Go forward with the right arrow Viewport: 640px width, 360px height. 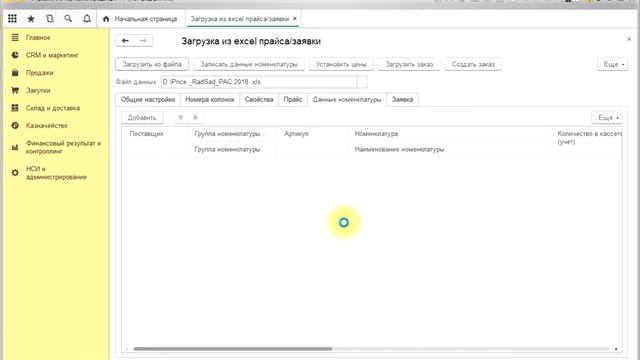click(x=143, y=41)
